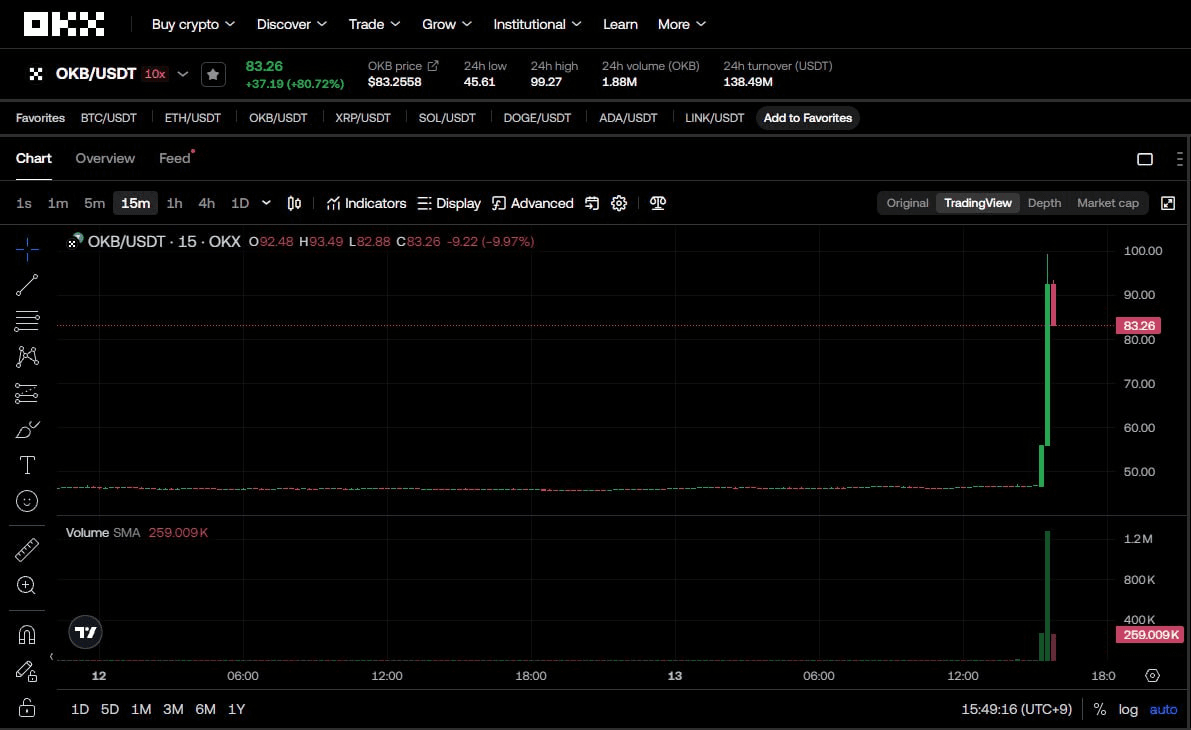Toggle auto scale mode
This screenshot has height=730, width=1191.
pos(1163,709)
